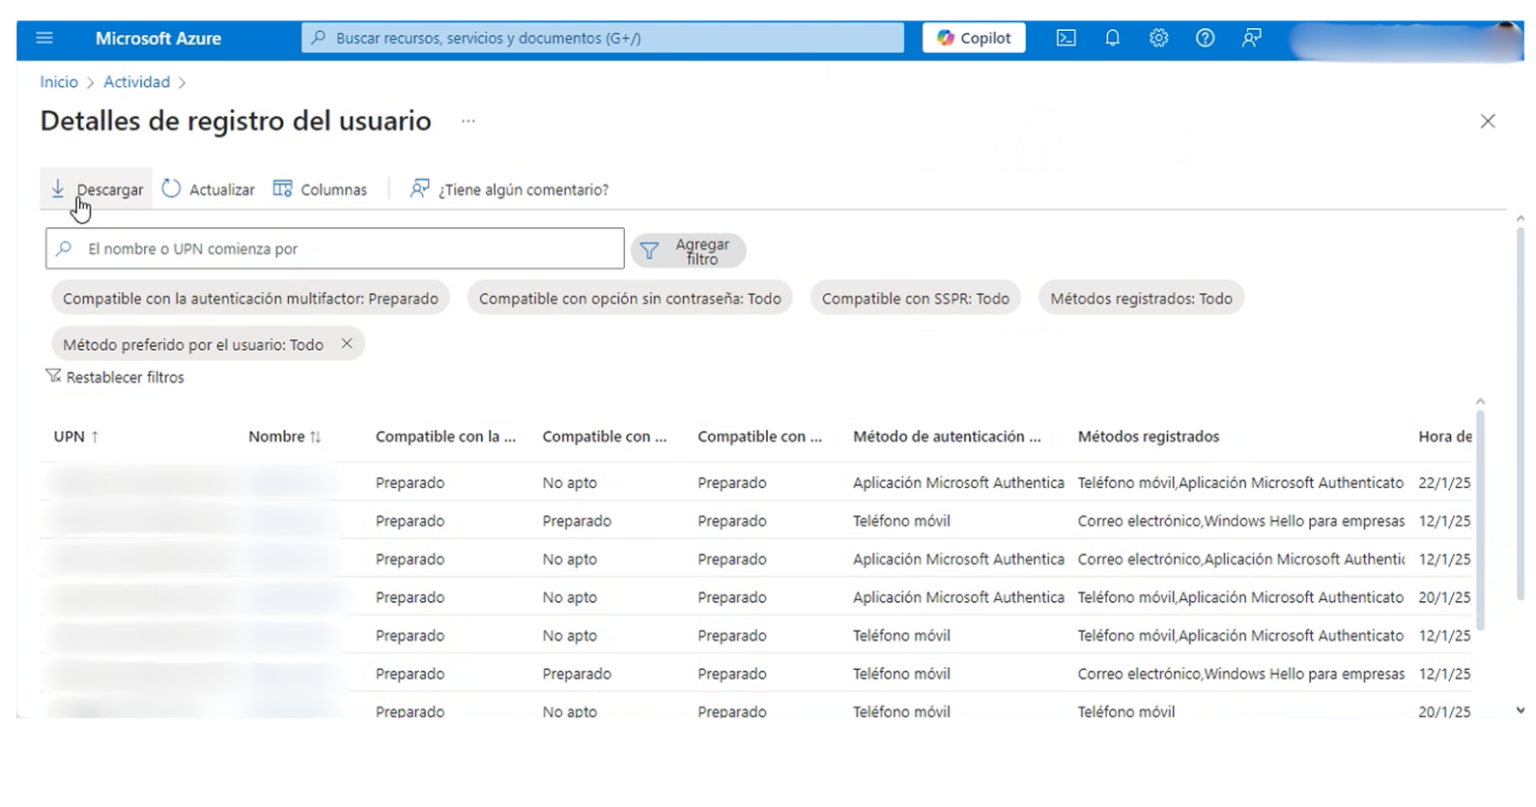Image resolution: width=1536 pixels, height=807 pixels.
Task: Open Copilot in the Azure top bar
Action: [971, 37]
